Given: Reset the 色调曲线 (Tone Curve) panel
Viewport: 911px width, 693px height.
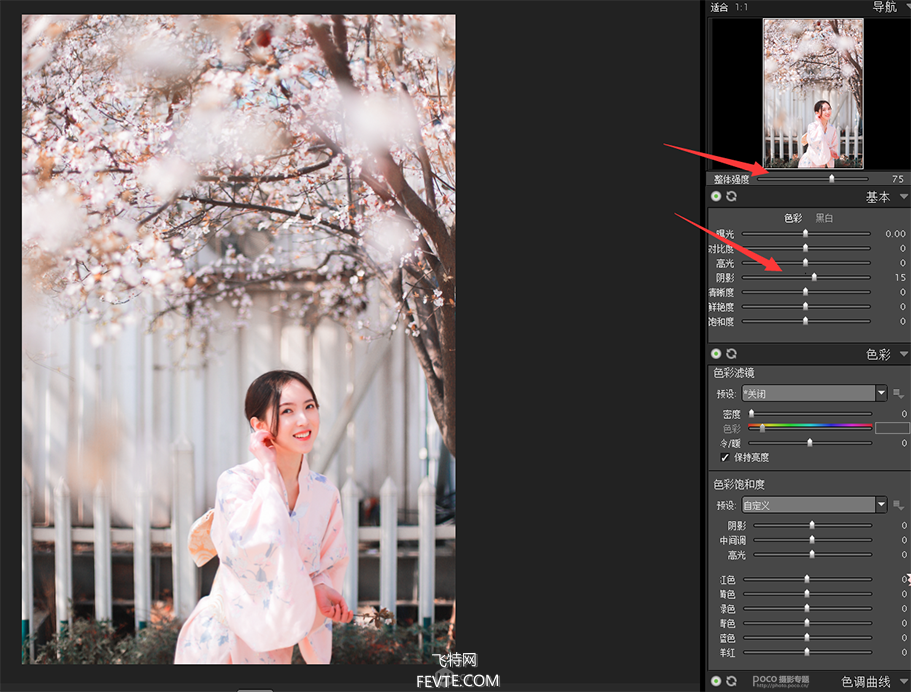Looking at the screenshot, I should [731, 681].
